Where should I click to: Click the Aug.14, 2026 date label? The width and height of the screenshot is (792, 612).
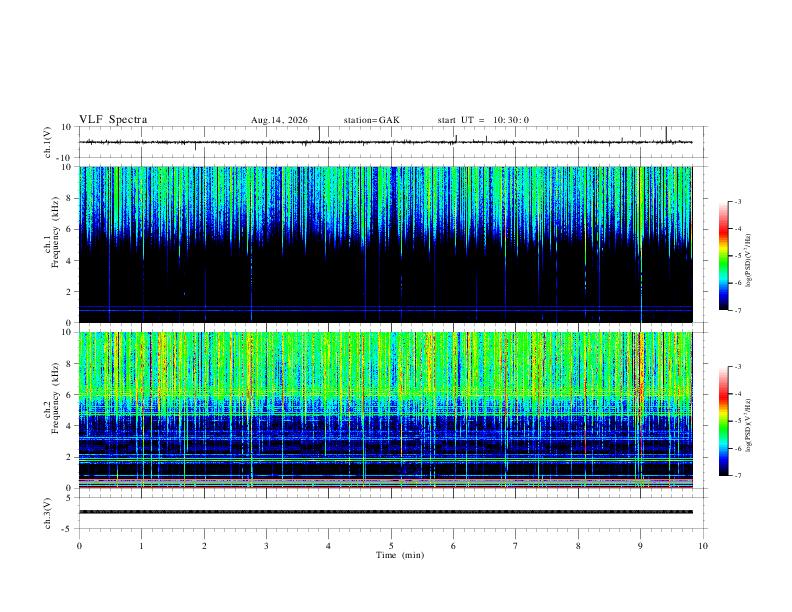point(279,120)
